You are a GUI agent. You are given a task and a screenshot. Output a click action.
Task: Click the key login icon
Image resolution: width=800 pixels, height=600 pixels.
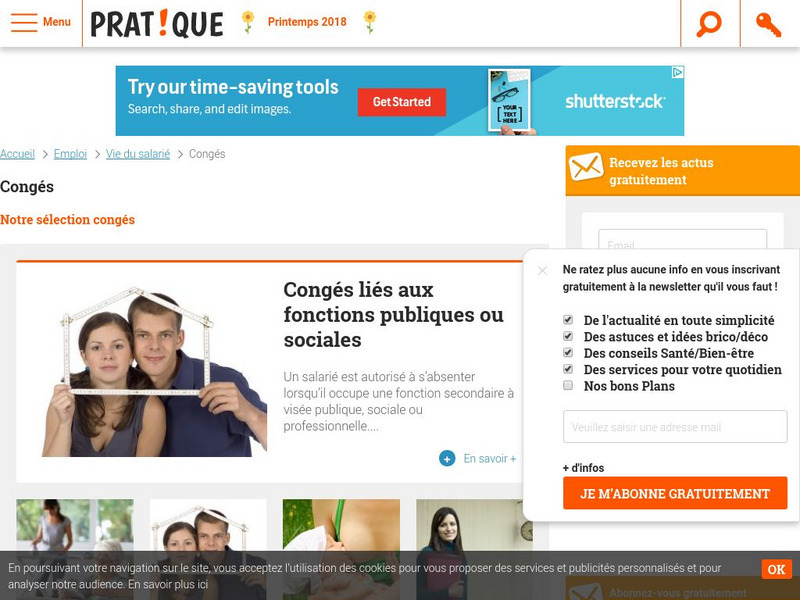(x=768, y=24)
